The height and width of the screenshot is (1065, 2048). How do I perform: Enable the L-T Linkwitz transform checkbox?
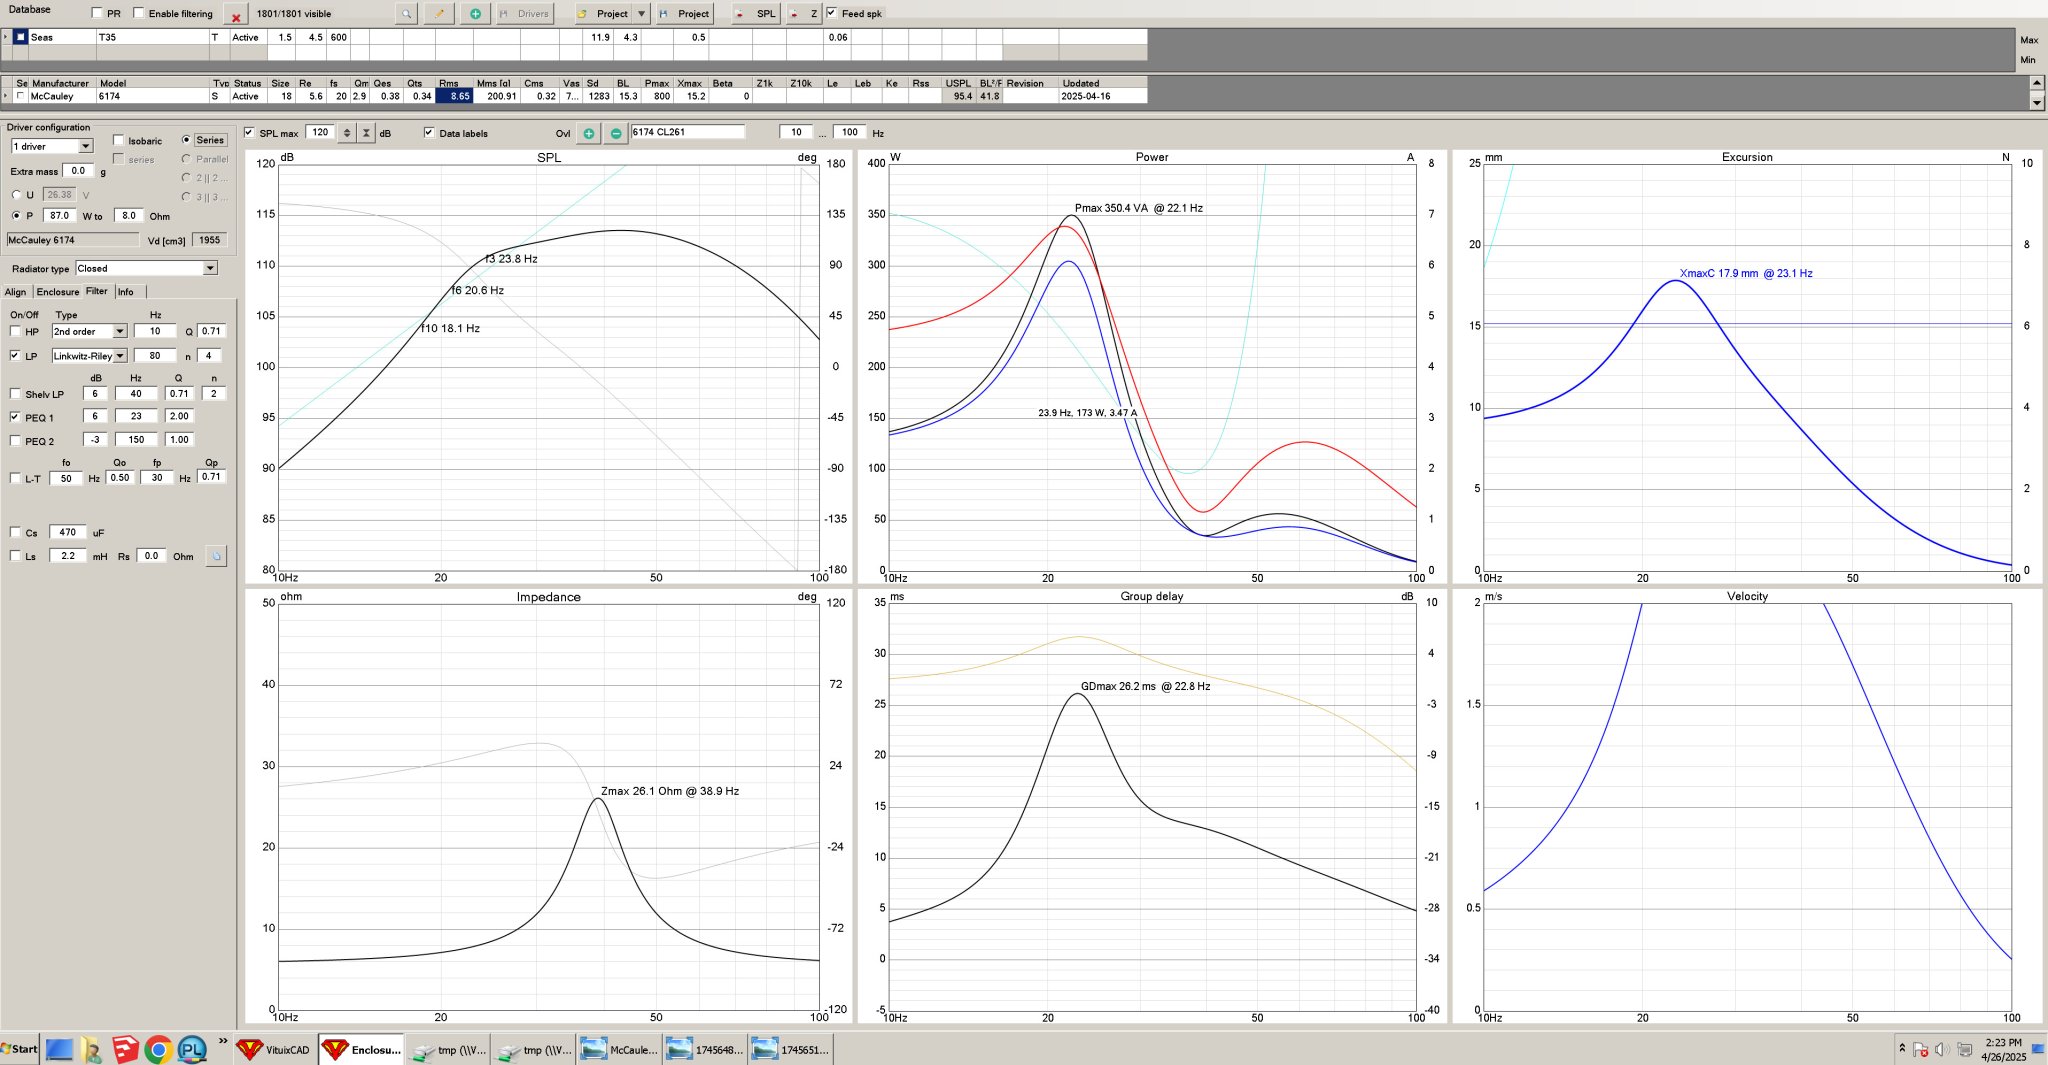15,478
